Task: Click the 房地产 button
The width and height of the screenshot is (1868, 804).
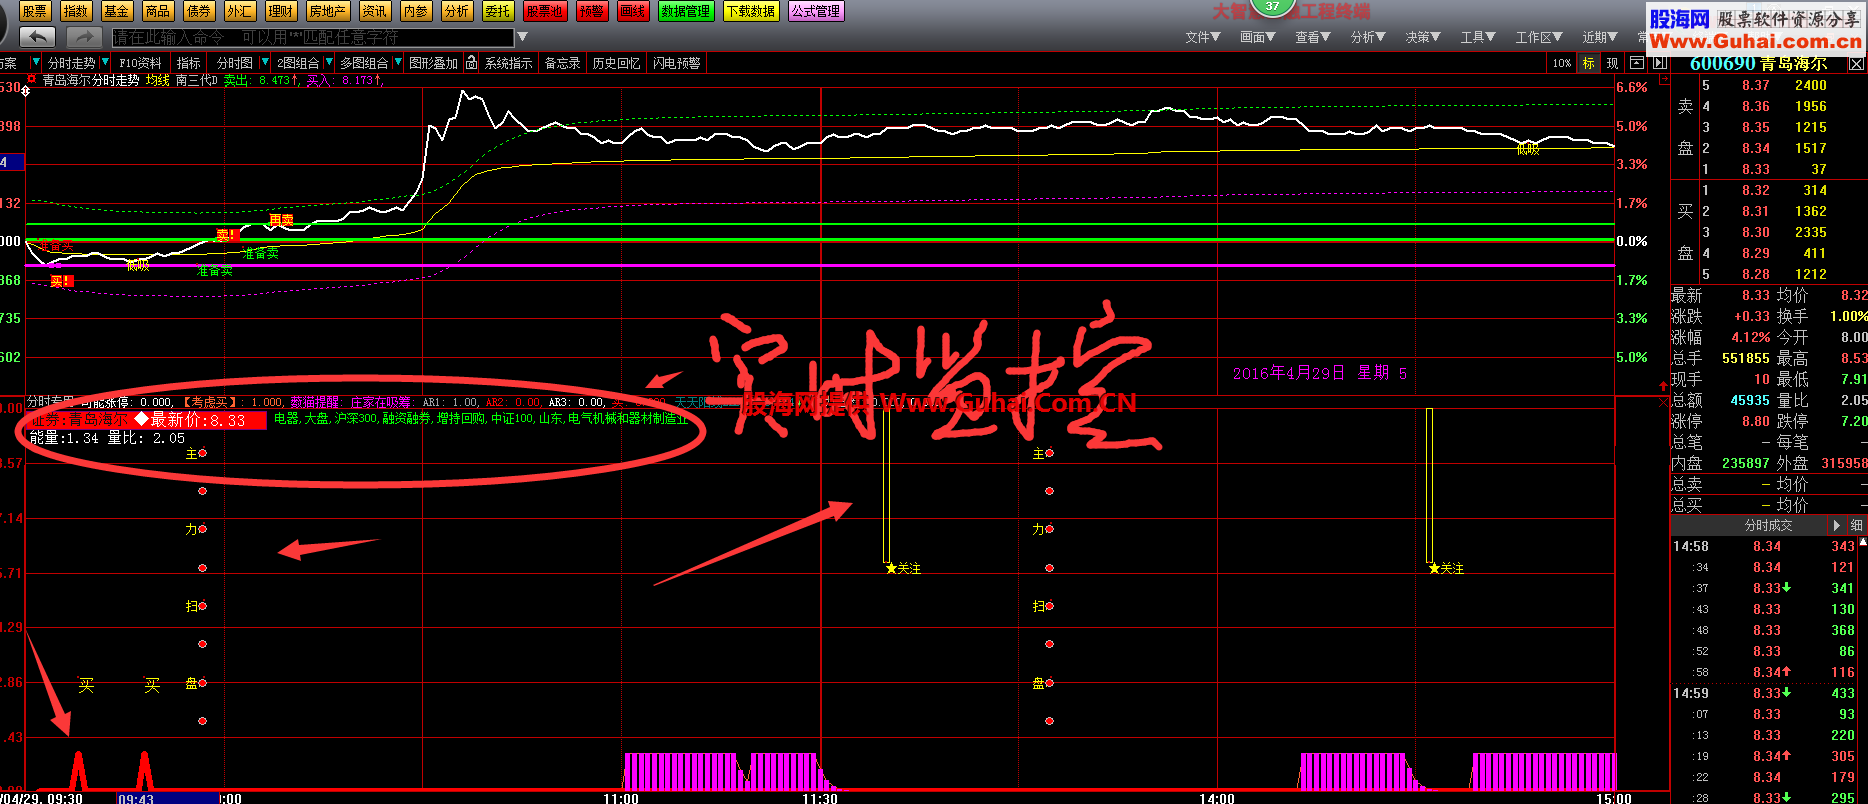Action: [x=327, y=11]
